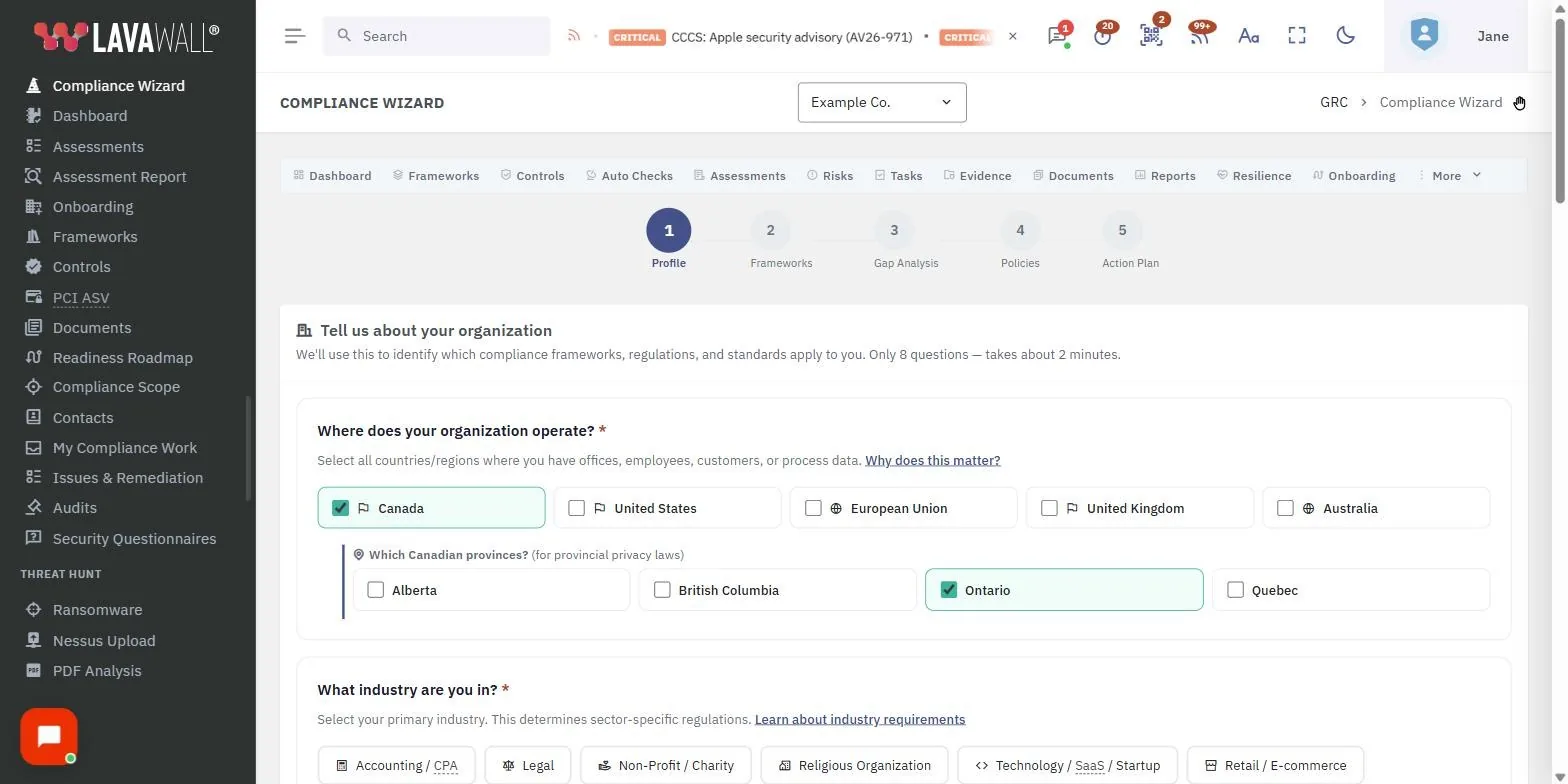Open the QR scan icon with the 2 badge
This screenshot has height=784, width=1568.
[1151, 36]
